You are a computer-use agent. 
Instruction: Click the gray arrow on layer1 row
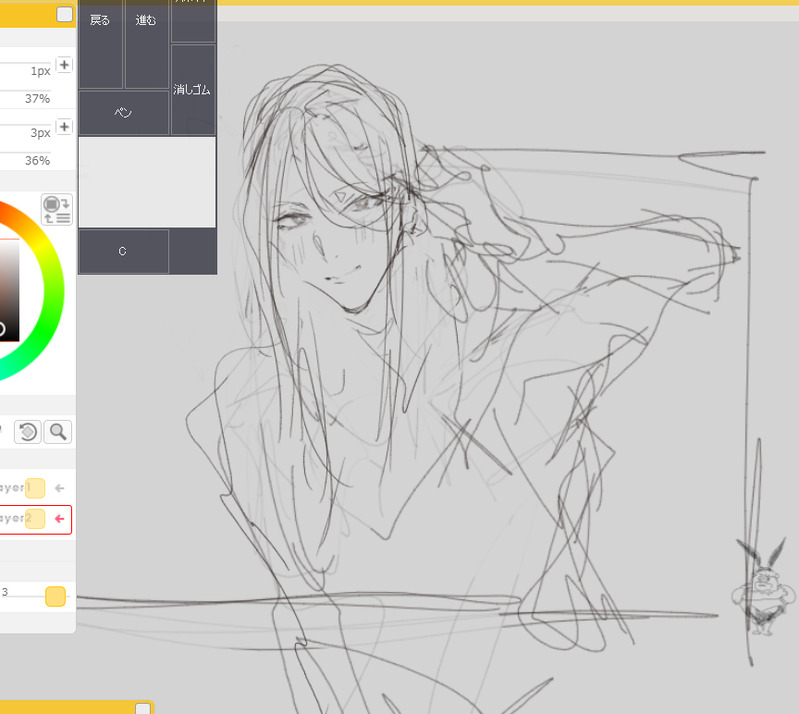[x=60, y=488]
